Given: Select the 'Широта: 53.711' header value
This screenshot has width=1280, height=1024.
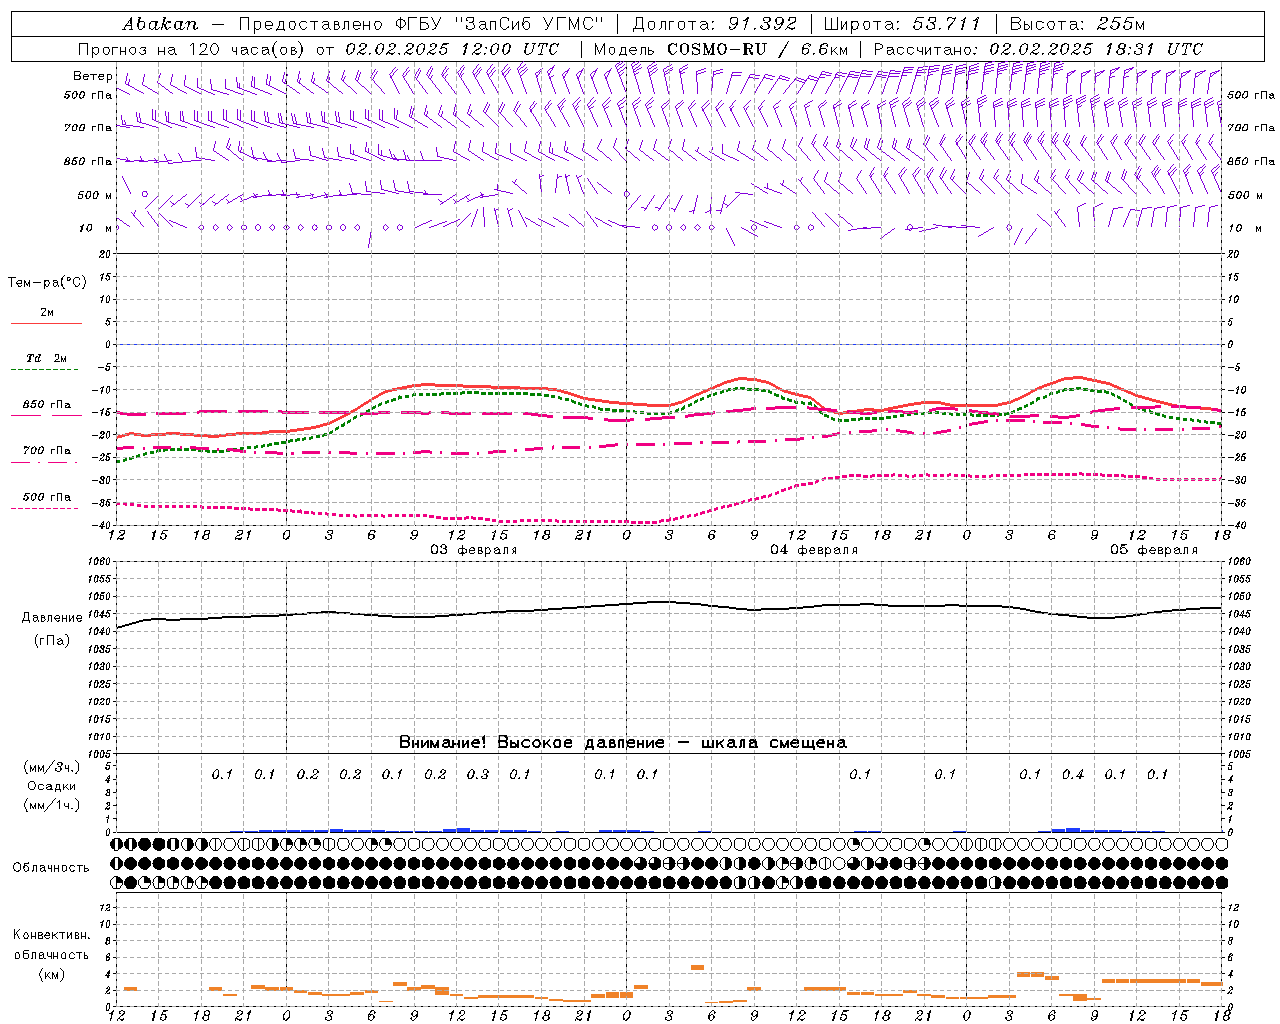Looking at the screenshot, I should coord(902,23).
